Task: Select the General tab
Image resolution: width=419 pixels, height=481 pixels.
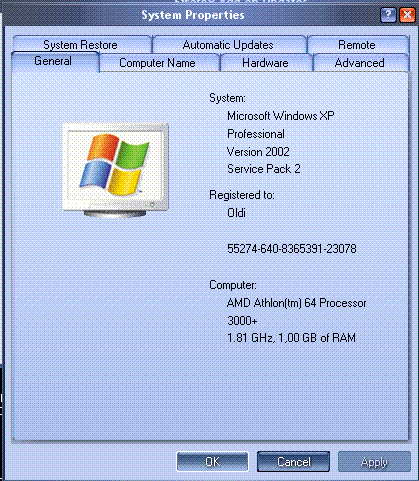Action: click(53, 61)
